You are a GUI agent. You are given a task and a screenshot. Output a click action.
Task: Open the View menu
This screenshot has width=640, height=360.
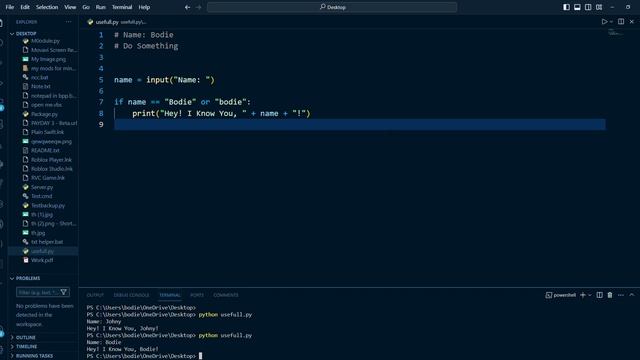70,7
